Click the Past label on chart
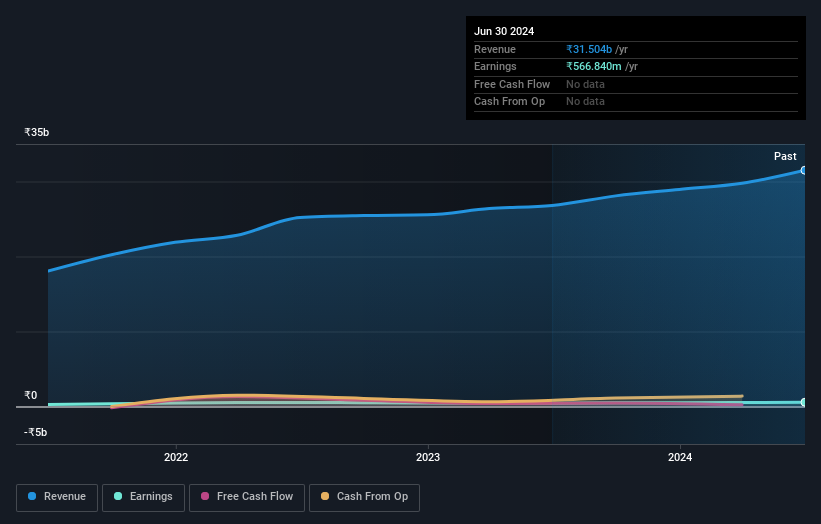The height and width of the screenshot is (524, 821). 785,156
